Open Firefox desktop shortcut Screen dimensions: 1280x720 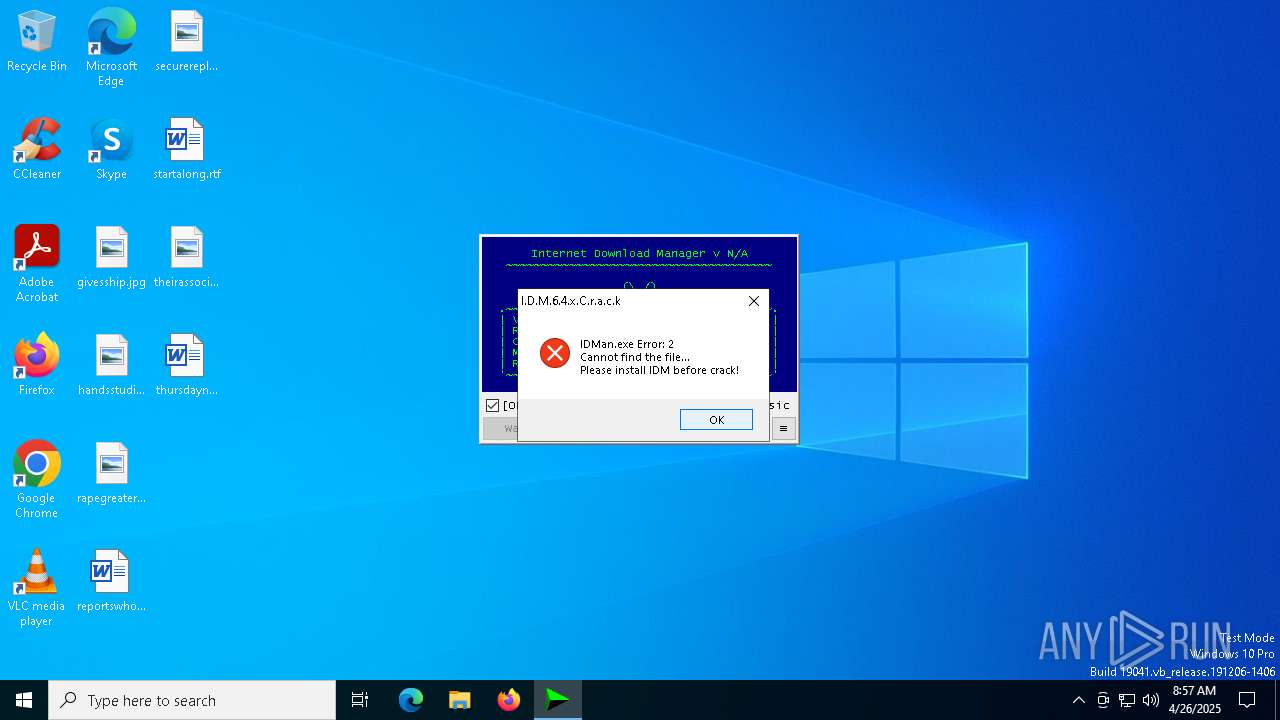[37, 366]
